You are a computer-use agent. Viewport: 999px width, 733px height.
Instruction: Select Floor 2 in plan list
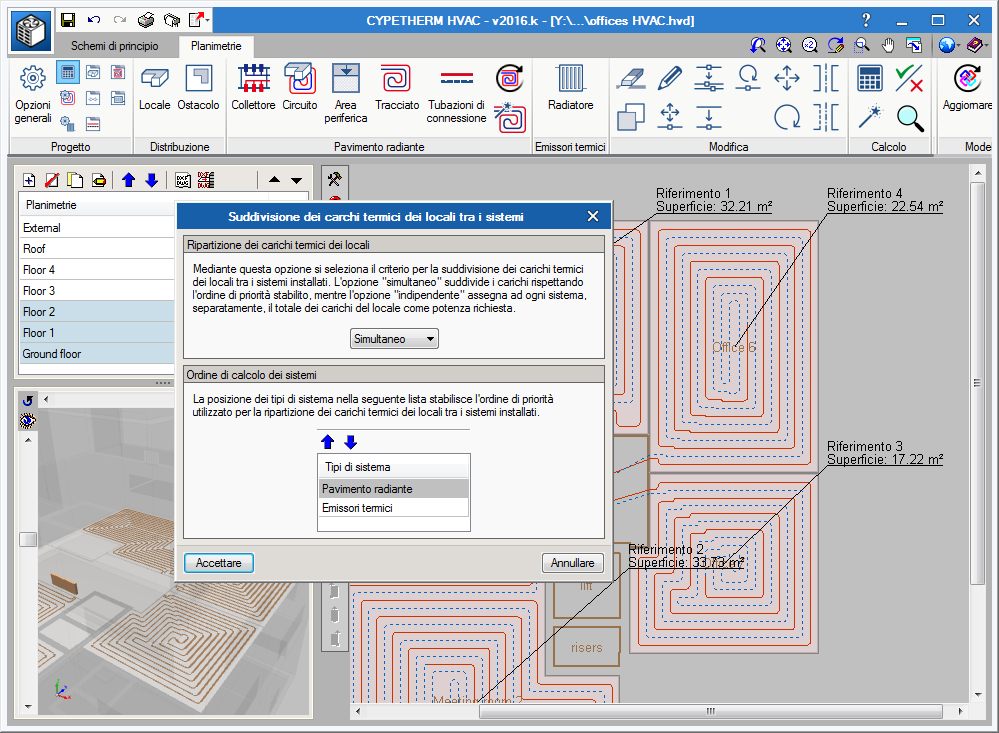coord(97,312)
